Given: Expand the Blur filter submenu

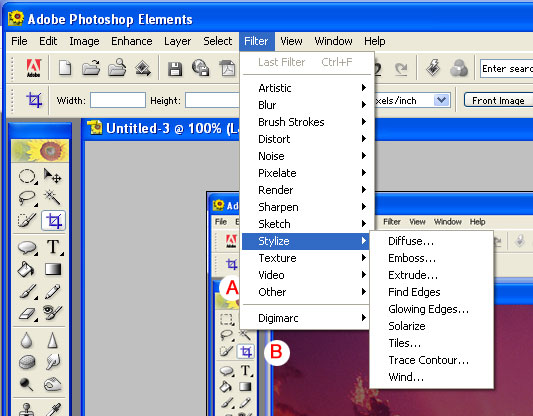Looking at the screenshot, I should click(x=308, y=105).
